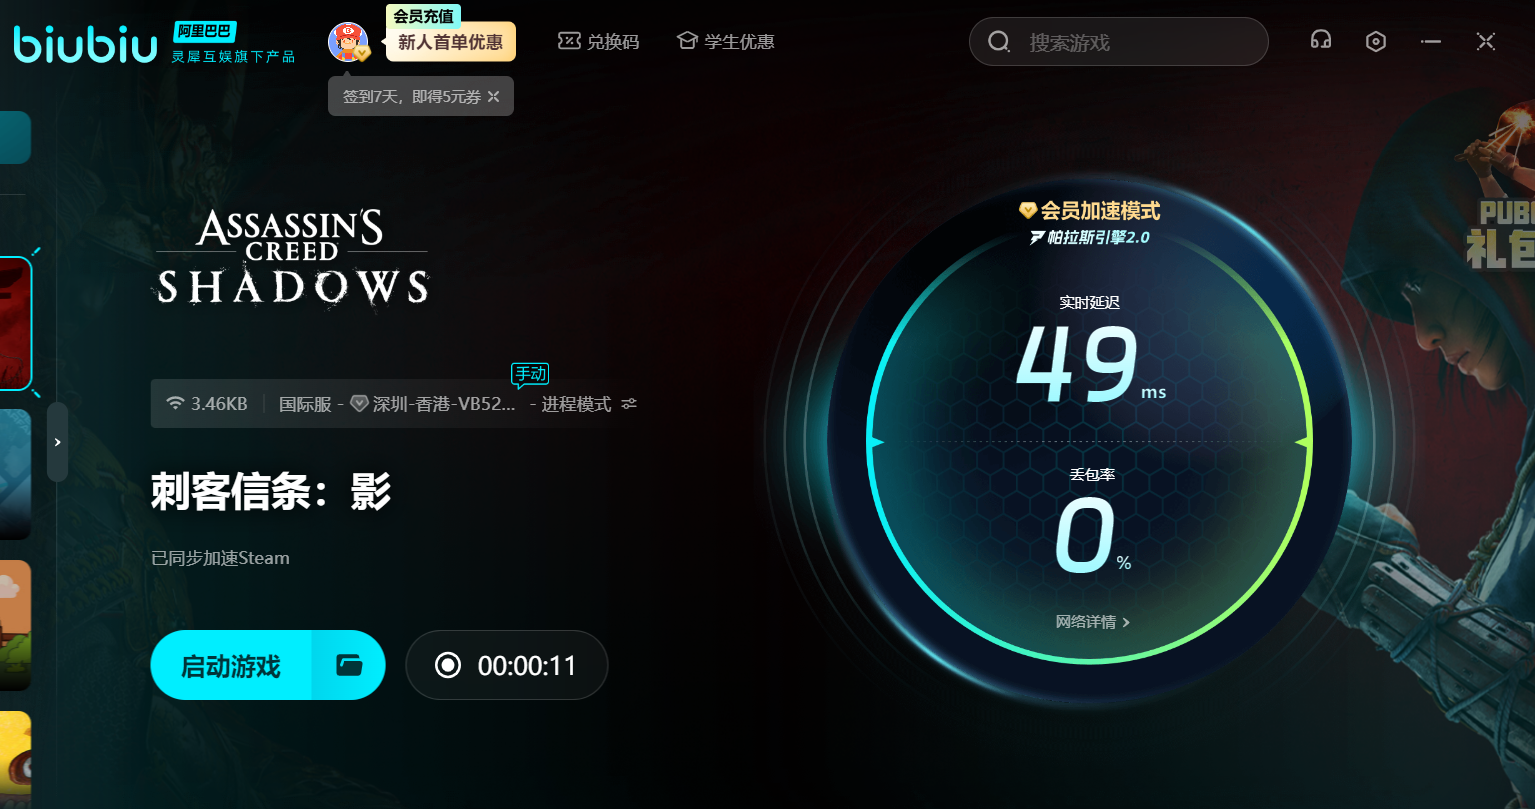Open settings via hexagon gear icon
Image resolution: width=1535 pixels, height=809 pixels.
(1377, 41)
